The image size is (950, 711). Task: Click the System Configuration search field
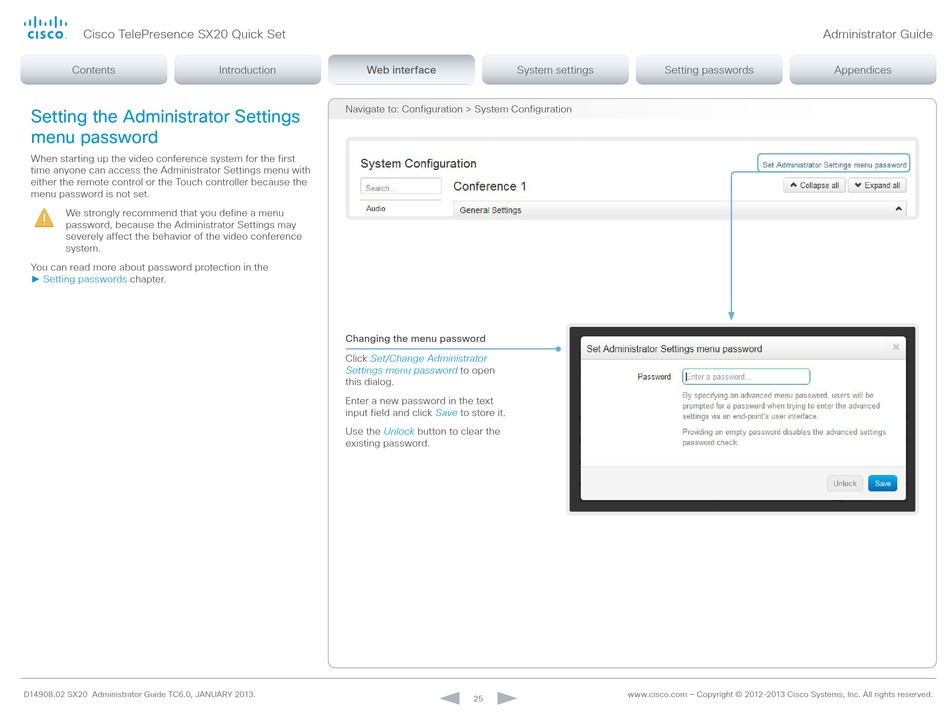coord(400,187)
